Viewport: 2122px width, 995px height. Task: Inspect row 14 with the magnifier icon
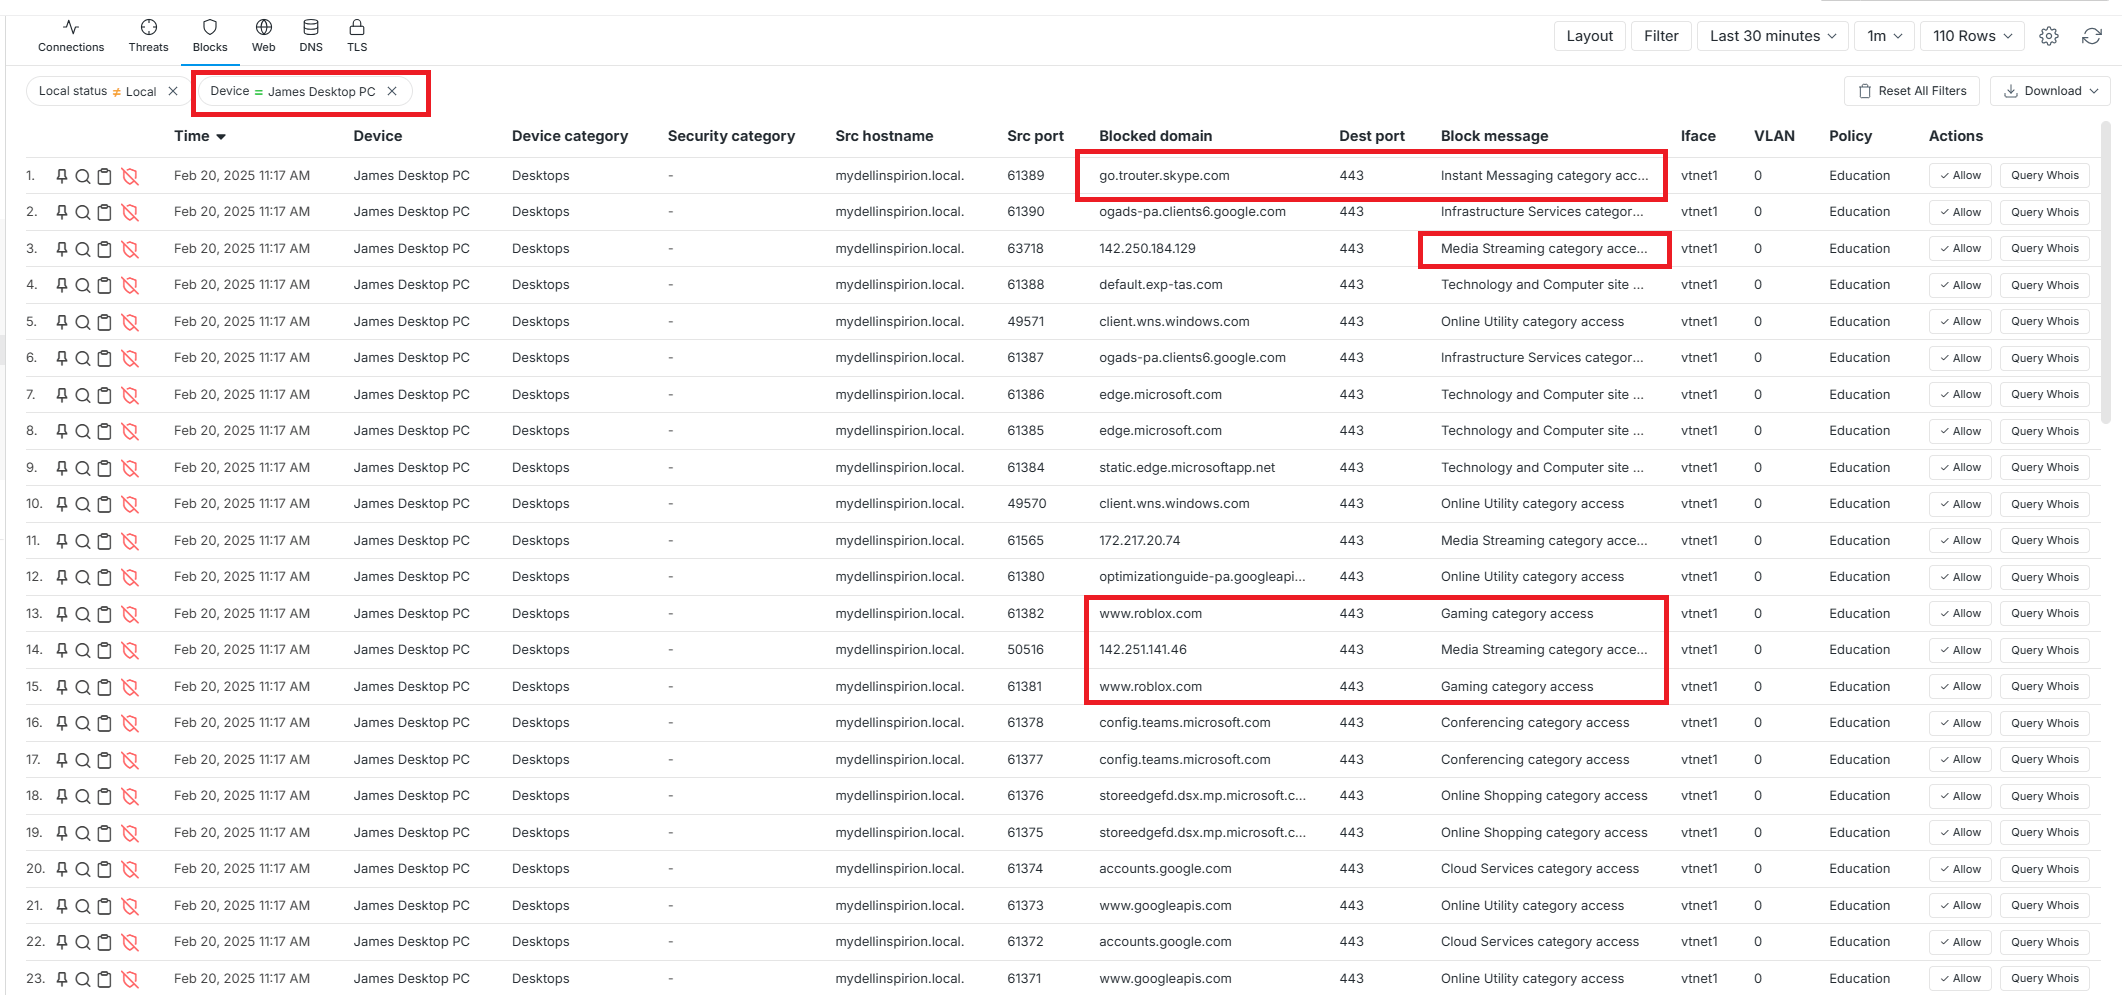[83, 650]
